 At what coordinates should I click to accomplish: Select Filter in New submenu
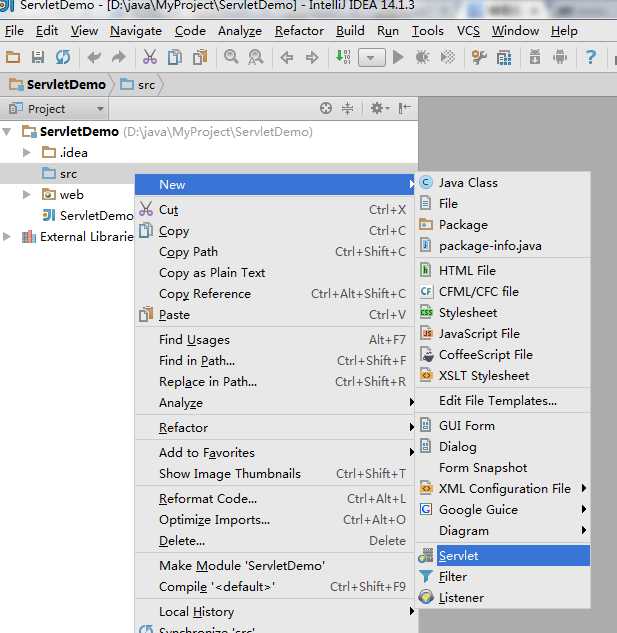click(503, 576)
